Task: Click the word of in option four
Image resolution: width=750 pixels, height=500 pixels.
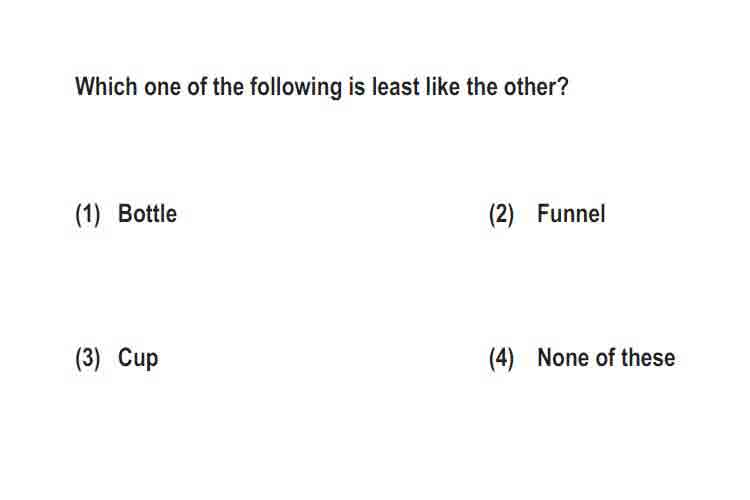Action: (605, 358)
